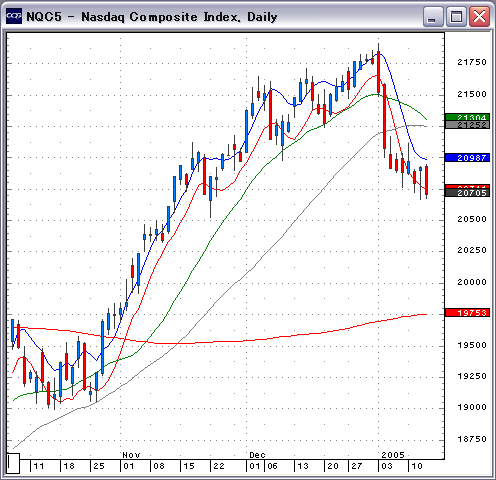Click the Nov month label on time axis
This screenshot has width=496, height=480.
(x=131, y=455)
